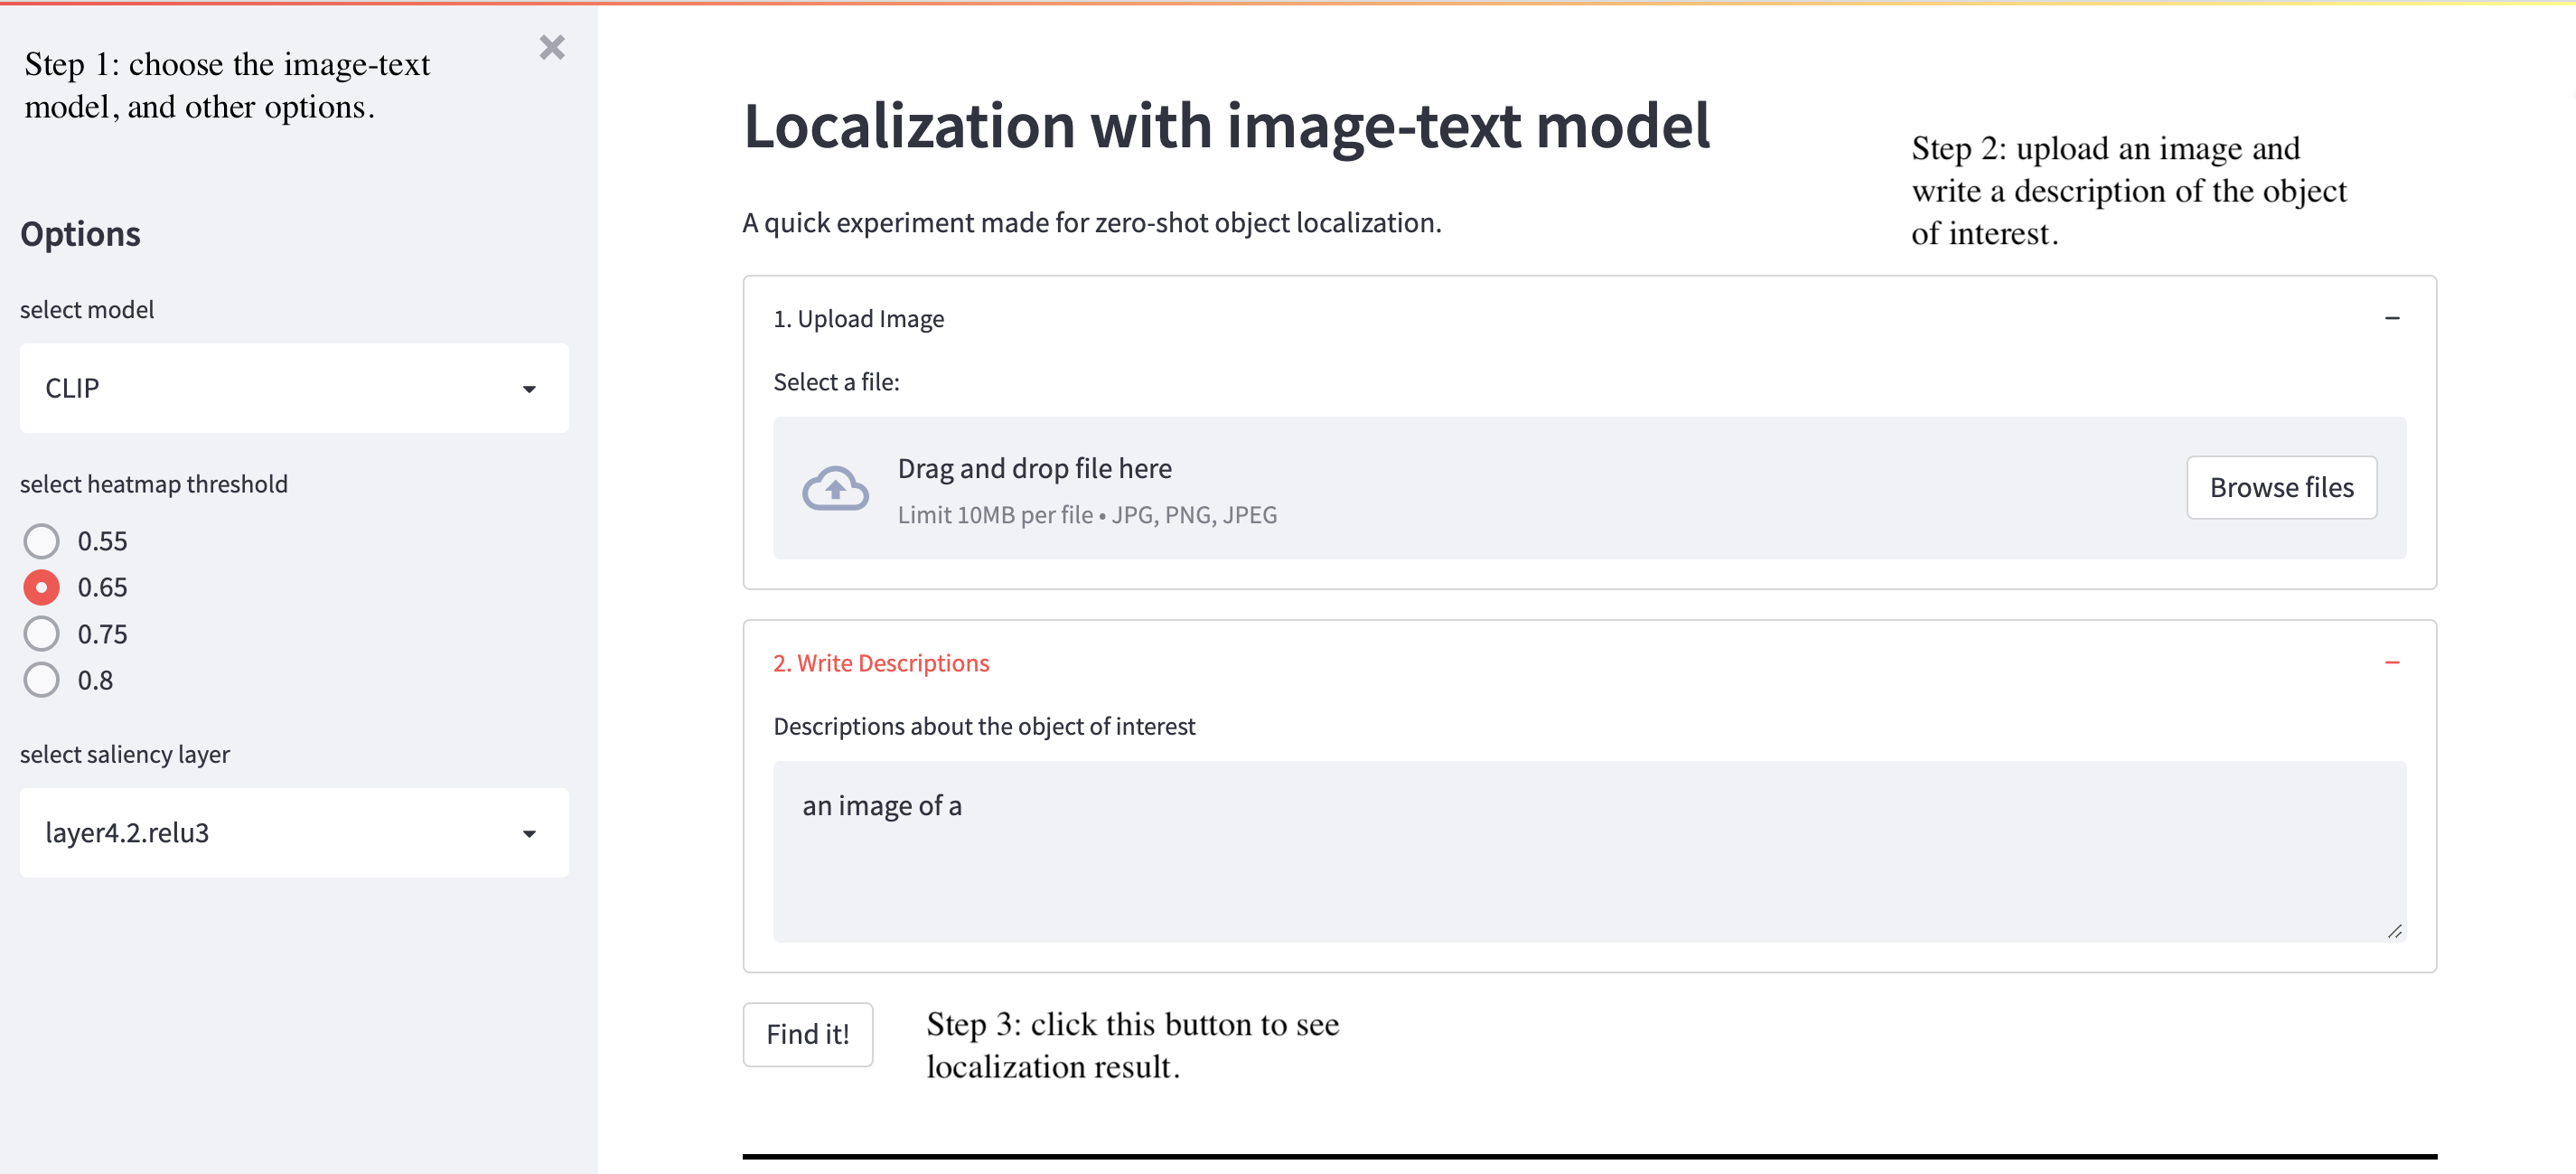Image resolution: width=2576 pixels, height=1174 pixels.
Task: Collapse the Write Descriptions section
Action: (x=2392, y=663)
